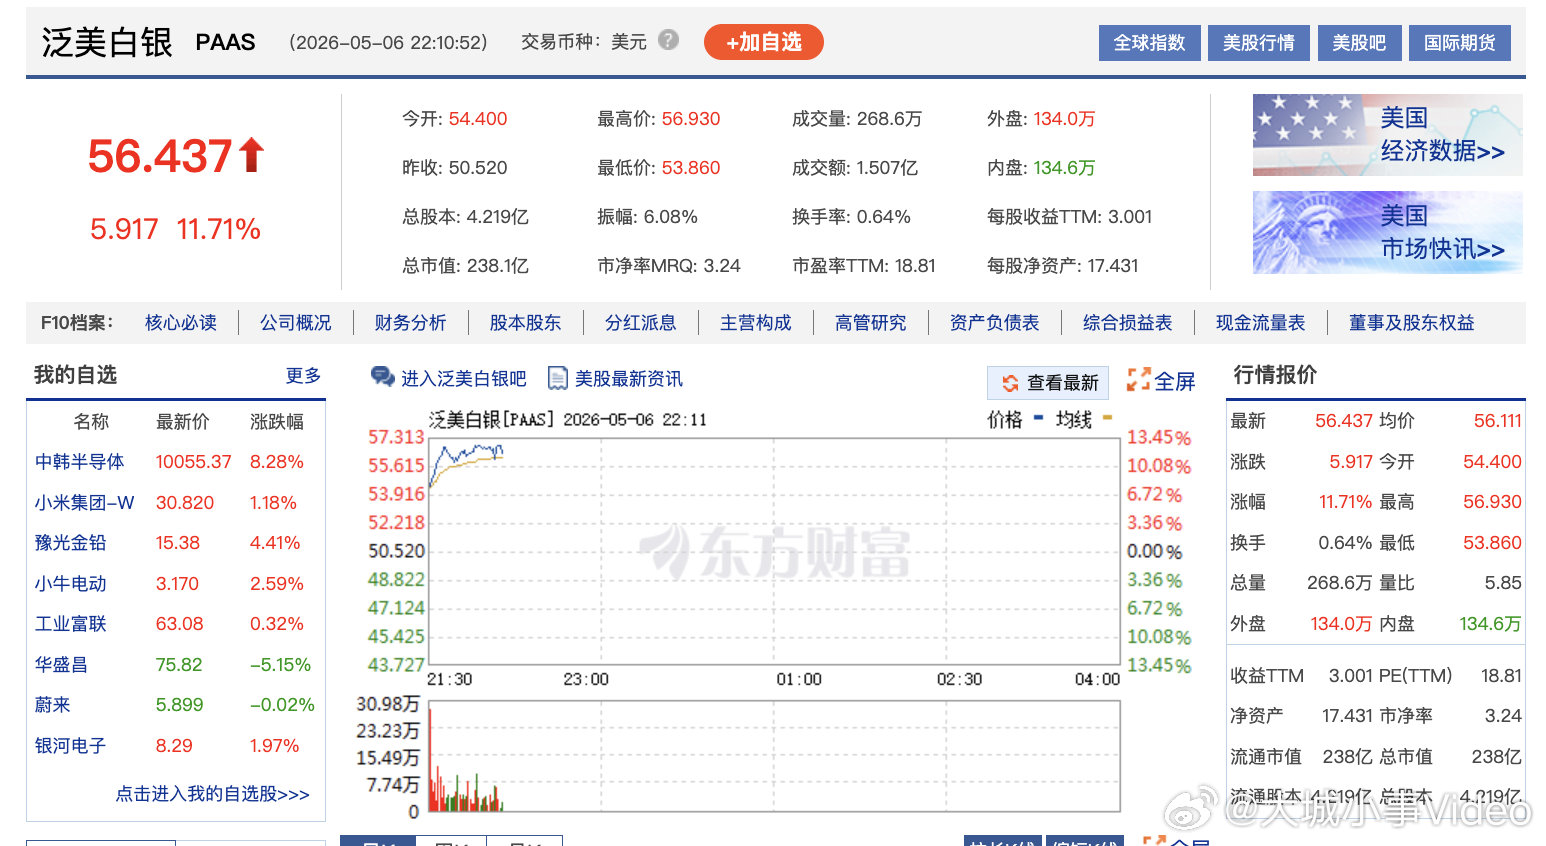Screen dimensions: 1546x846
Task: Click the refresh icon in 查看最新
Action: pyautogui.click(x=1010, y=383)
